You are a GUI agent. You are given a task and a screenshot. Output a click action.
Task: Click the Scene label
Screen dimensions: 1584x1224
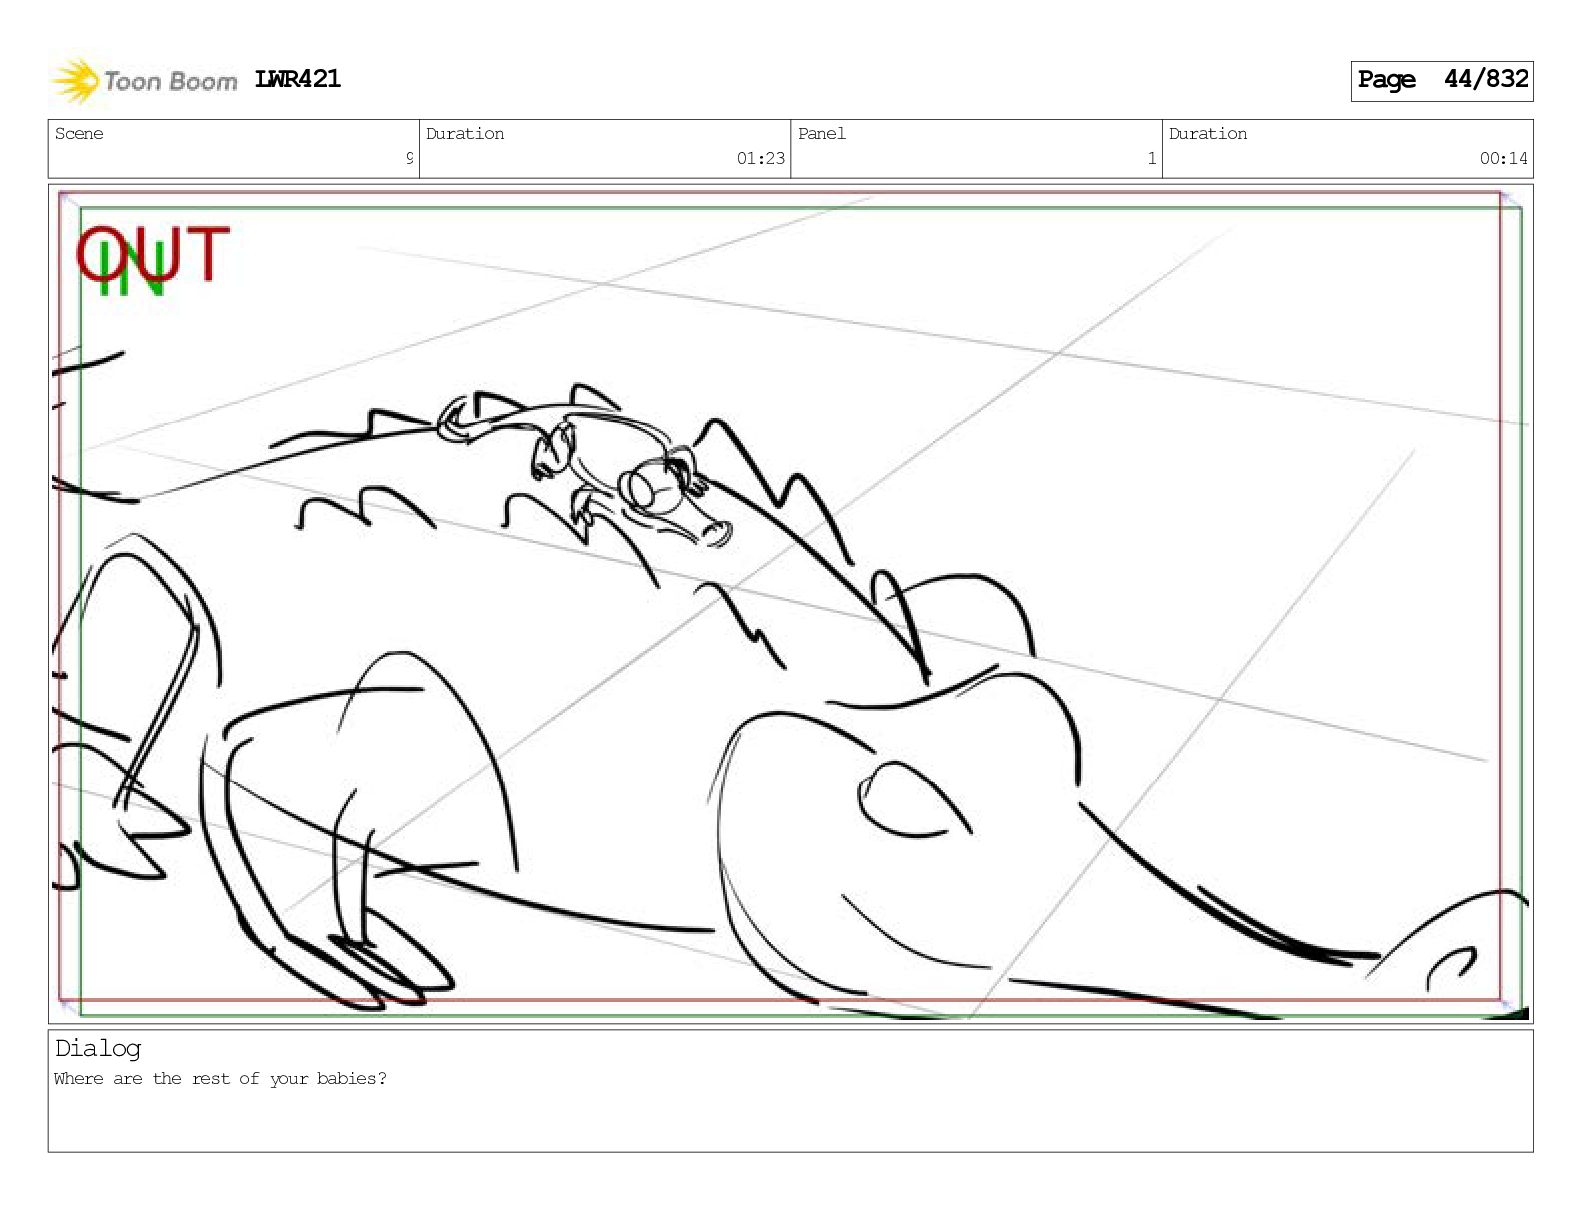click(x=79, y=134)
